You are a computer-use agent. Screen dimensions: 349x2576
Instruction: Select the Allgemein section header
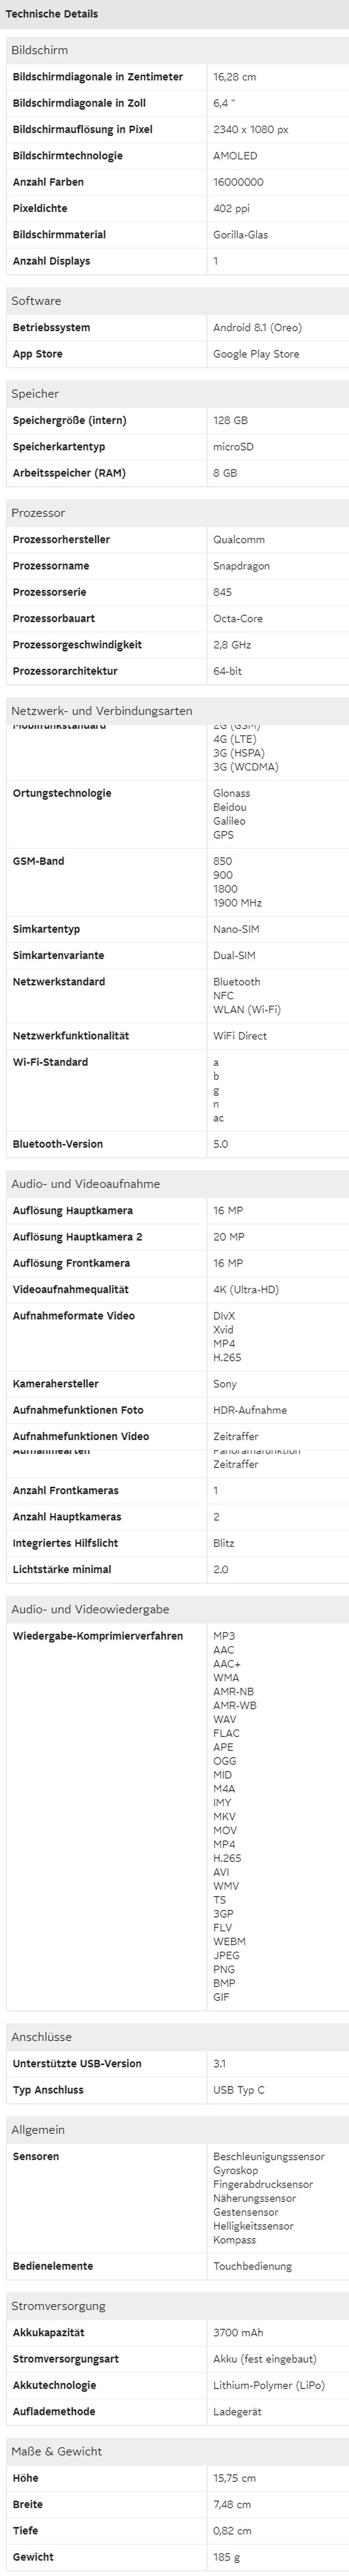(177, 2130)
